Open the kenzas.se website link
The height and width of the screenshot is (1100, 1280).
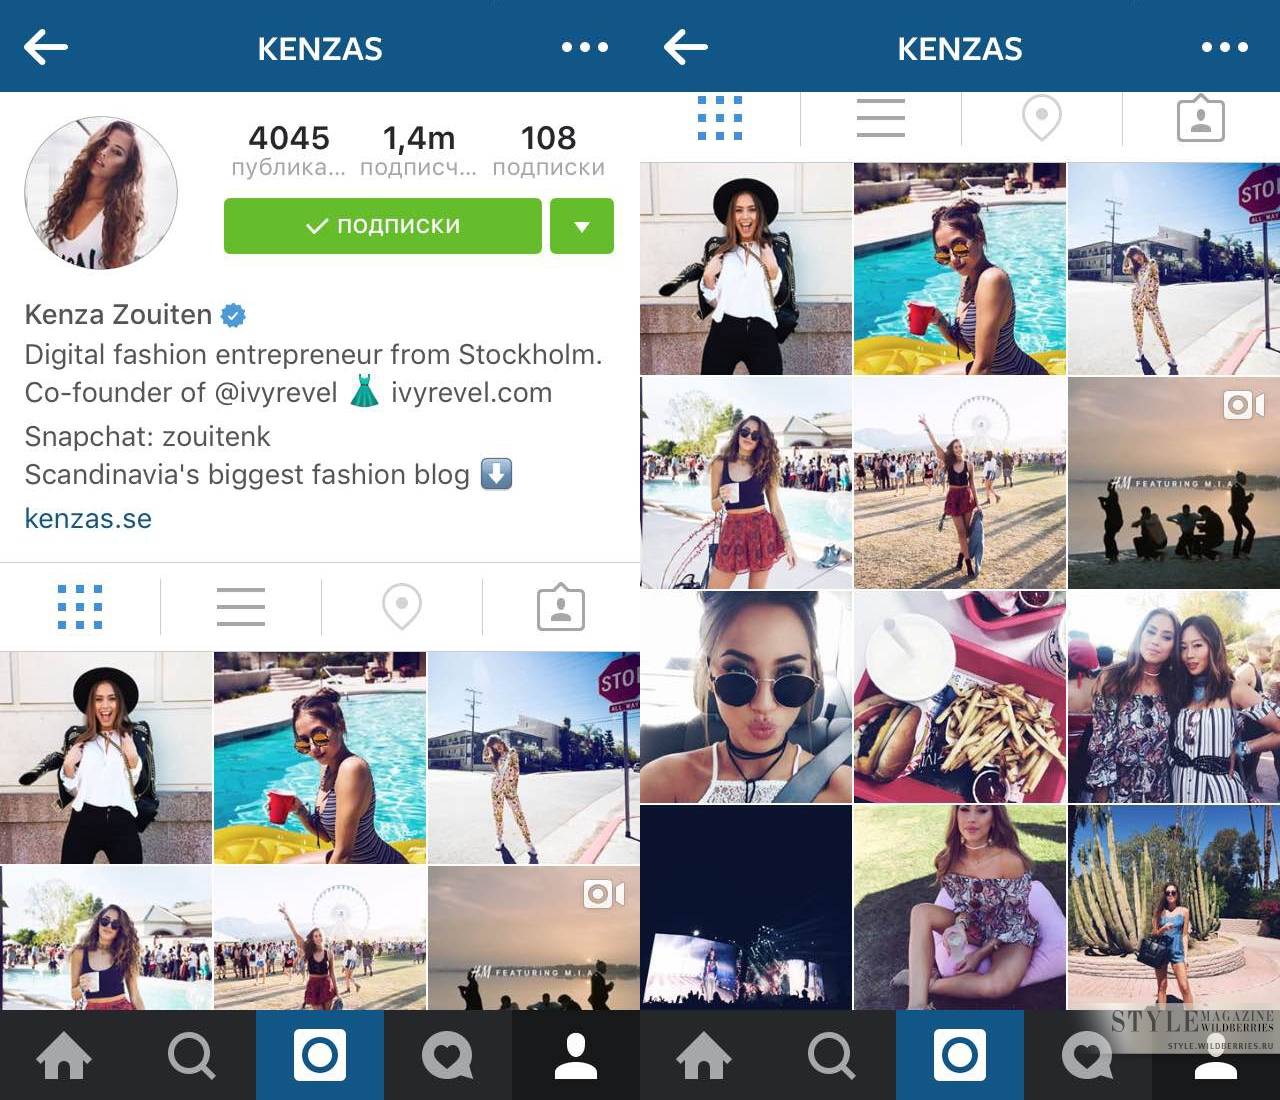pos(88,519)
